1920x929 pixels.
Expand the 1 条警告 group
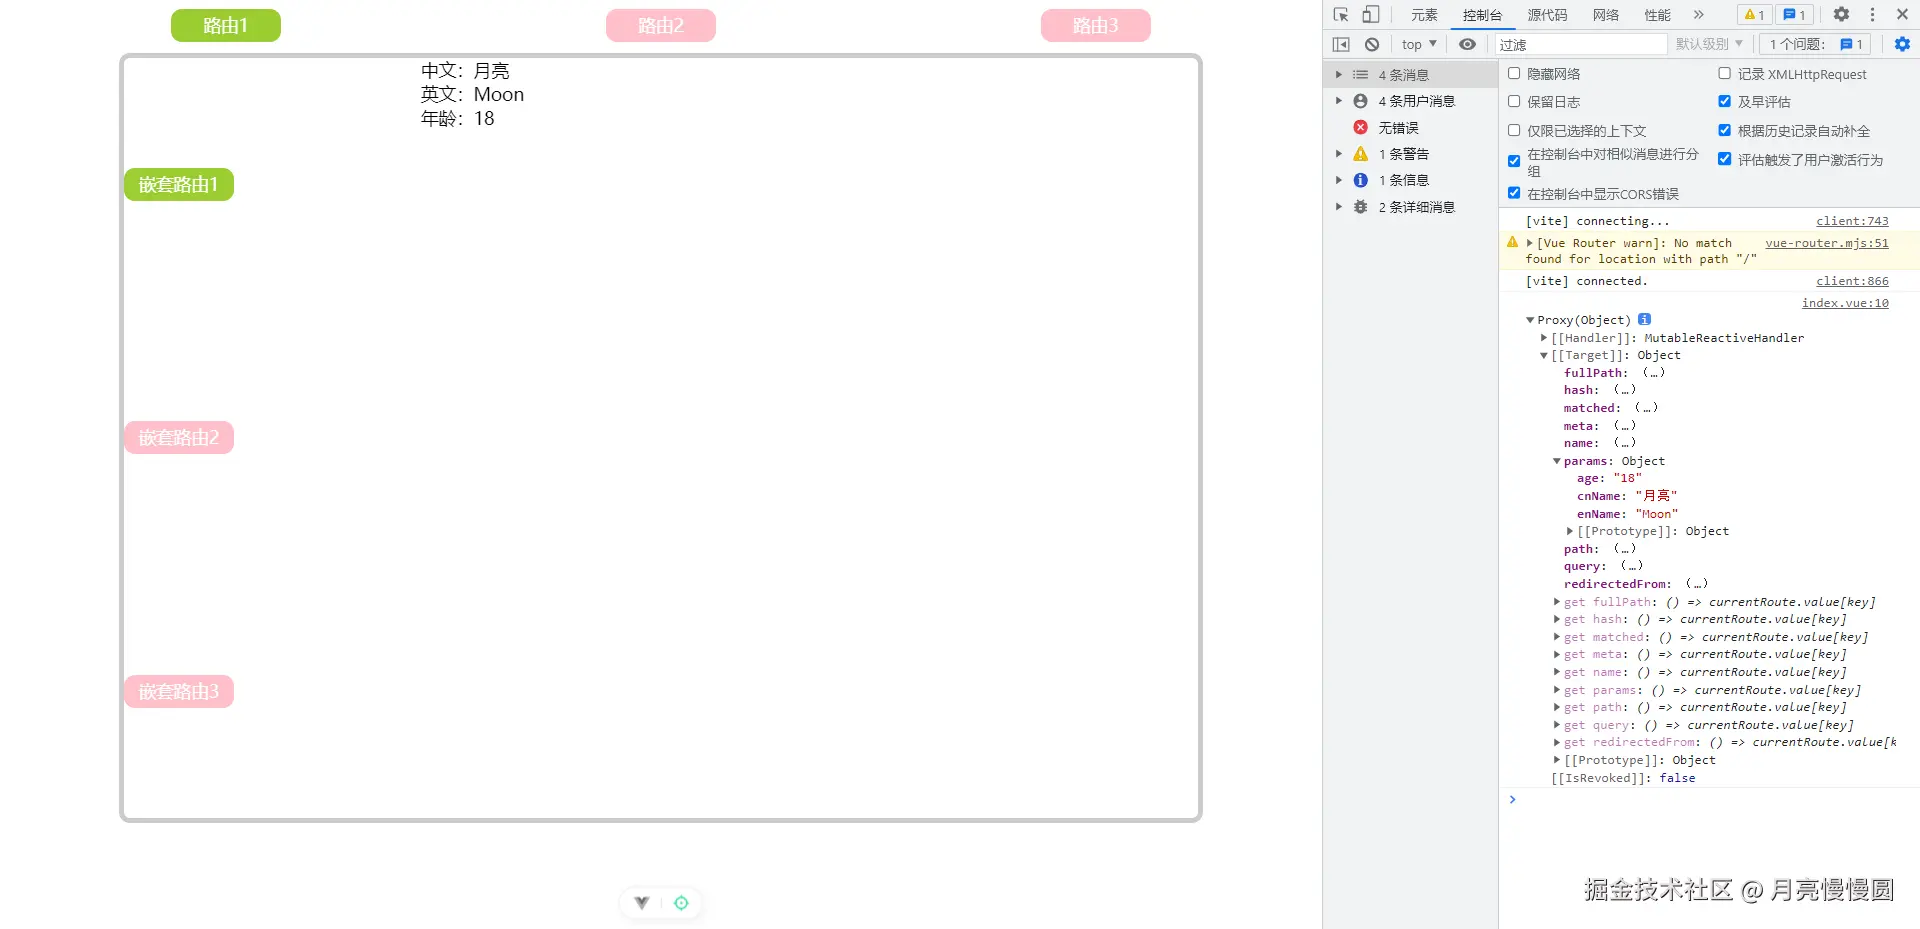tap(1339, 154)
